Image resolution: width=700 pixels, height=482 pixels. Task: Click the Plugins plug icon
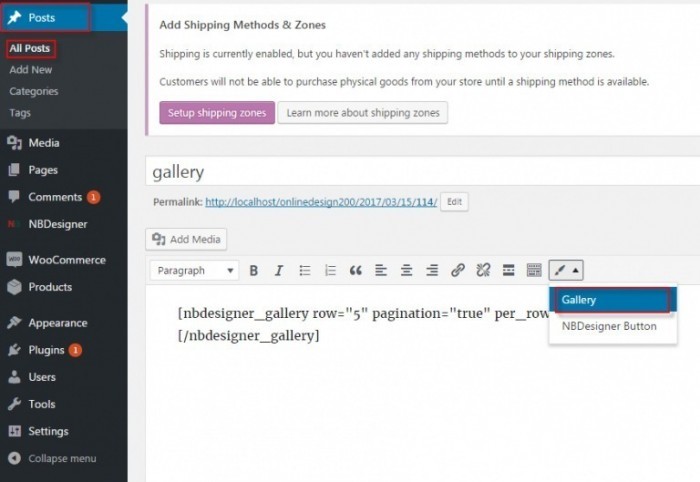(x=14, y=350)
